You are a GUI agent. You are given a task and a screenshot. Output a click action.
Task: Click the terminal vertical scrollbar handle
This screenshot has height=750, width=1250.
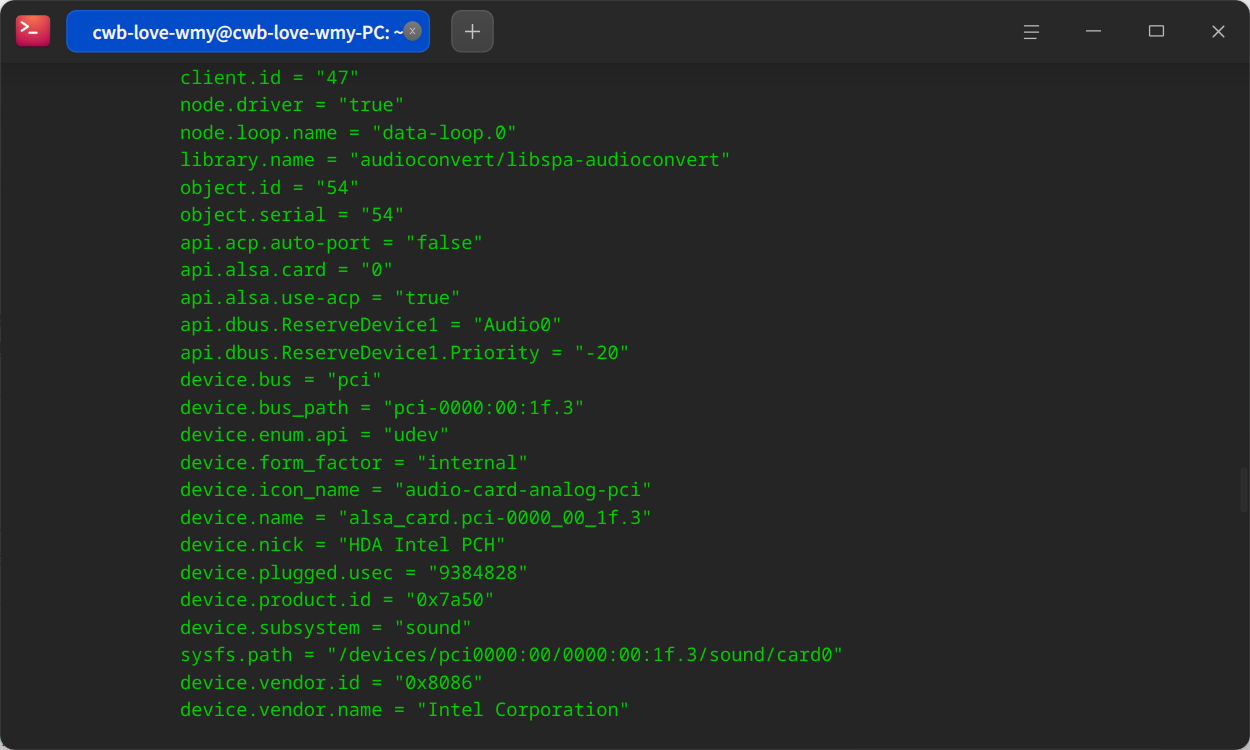1244,490
